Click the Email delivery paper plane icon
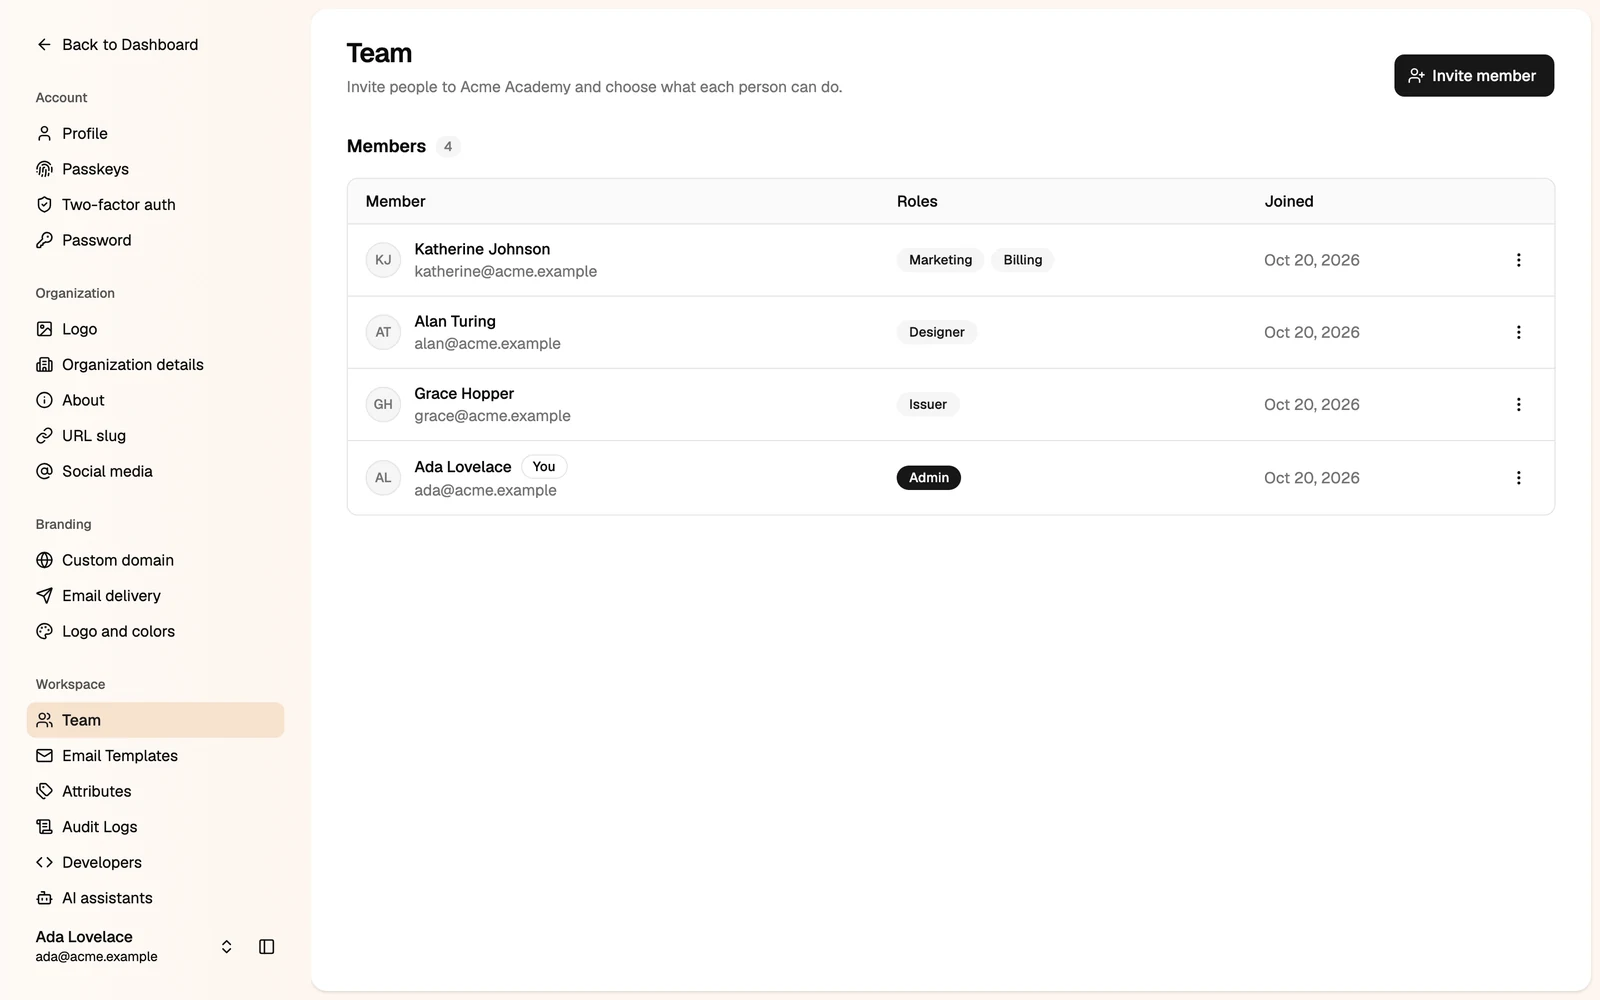This screenshot has height=1000, width=1600. click(44, 595)
